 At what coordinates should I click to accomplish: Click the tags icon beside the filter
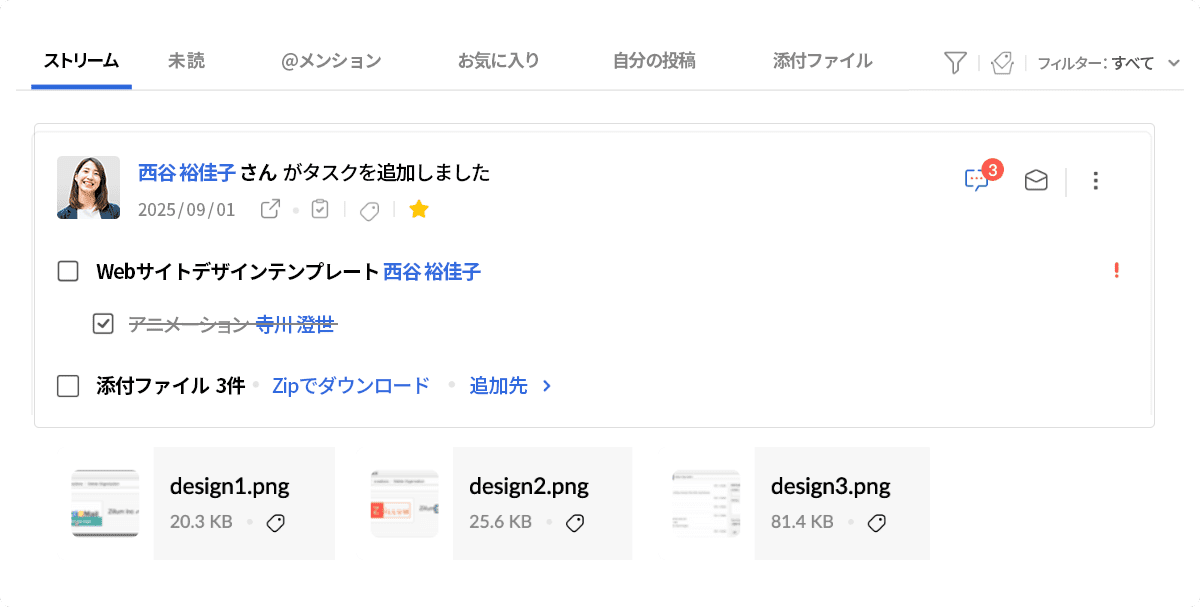point(1002,62)
